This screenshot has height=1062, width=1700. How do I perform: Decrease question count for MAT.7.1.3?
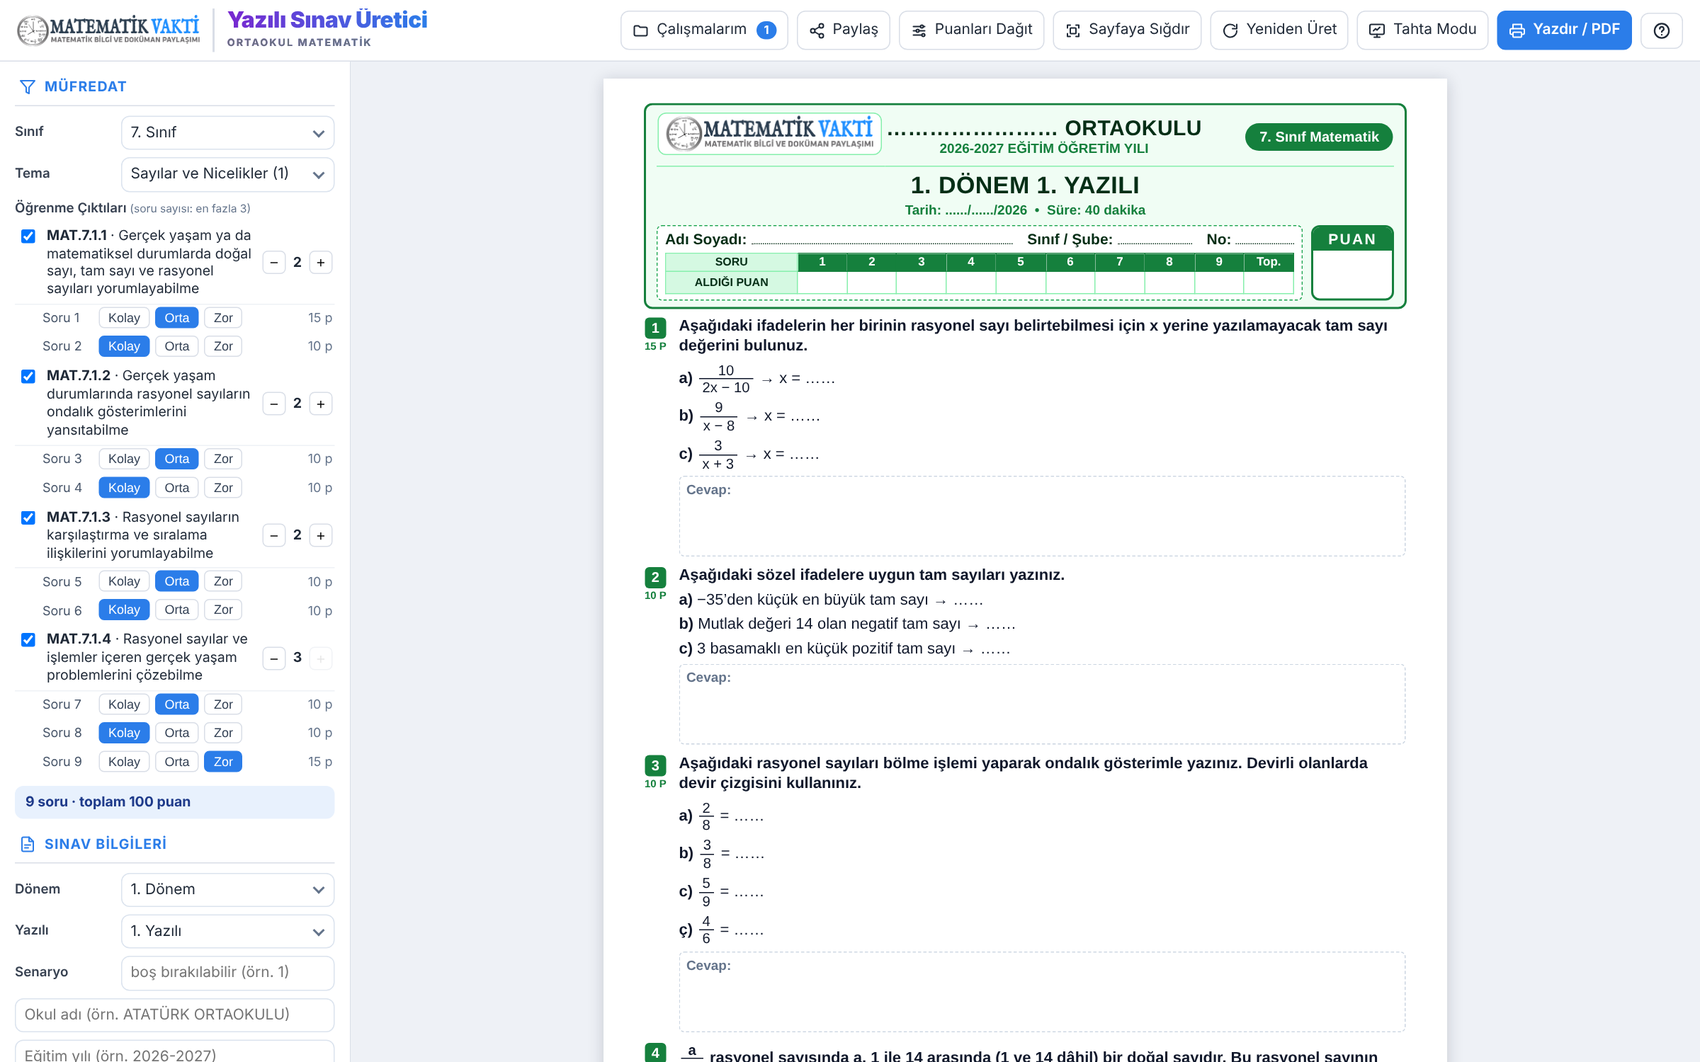274,535
